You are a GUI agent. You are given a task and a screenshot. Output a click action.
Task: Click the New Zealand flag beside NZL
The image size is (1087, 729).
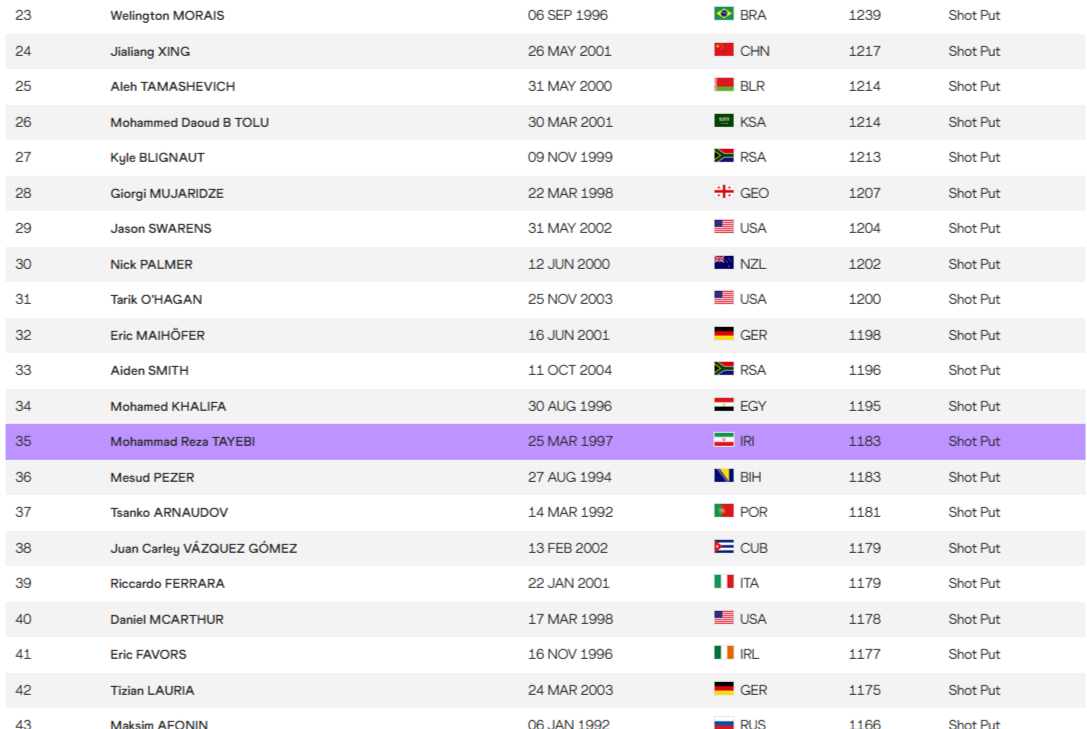tap(723, 264)
